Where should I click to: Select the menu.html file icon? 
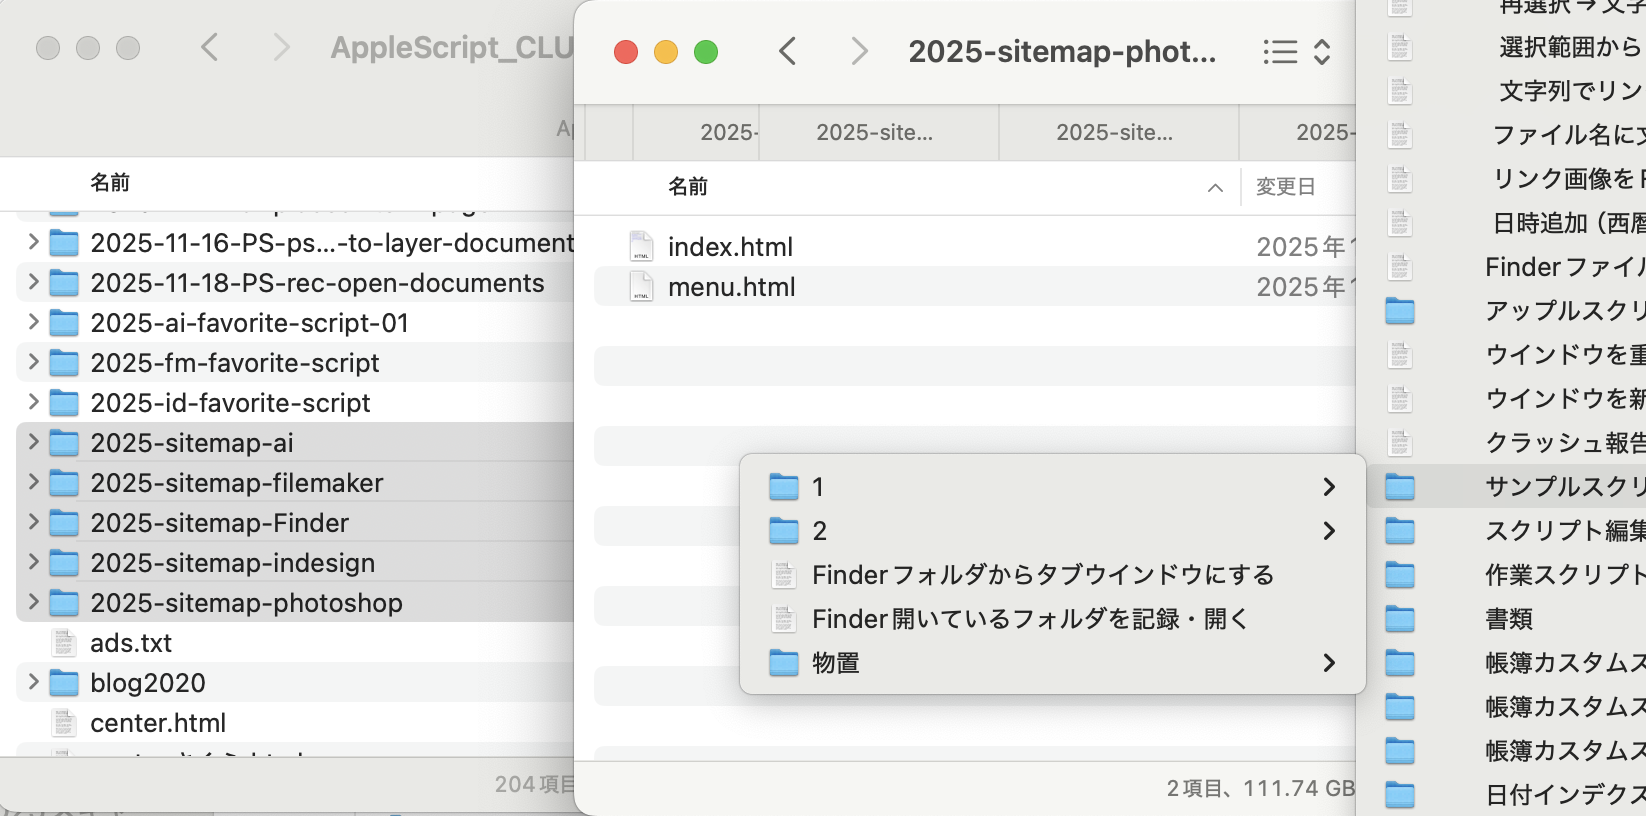click(641, 287)
